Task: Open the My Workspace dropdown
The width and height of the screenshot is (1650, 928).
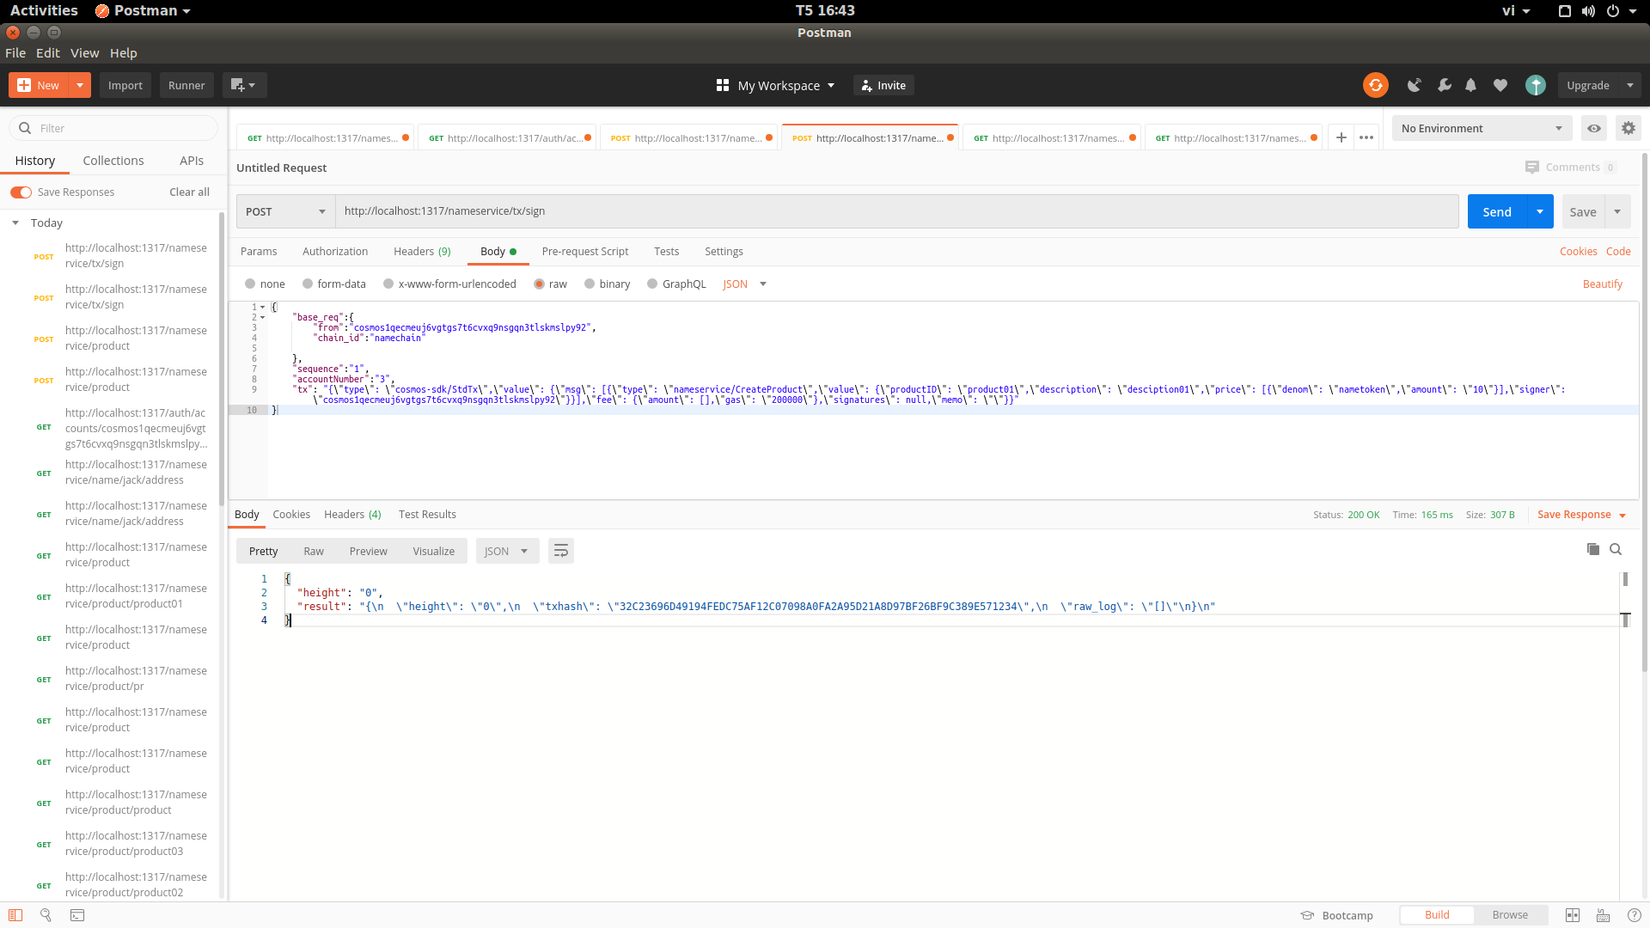Action: (x=775, y=85)
